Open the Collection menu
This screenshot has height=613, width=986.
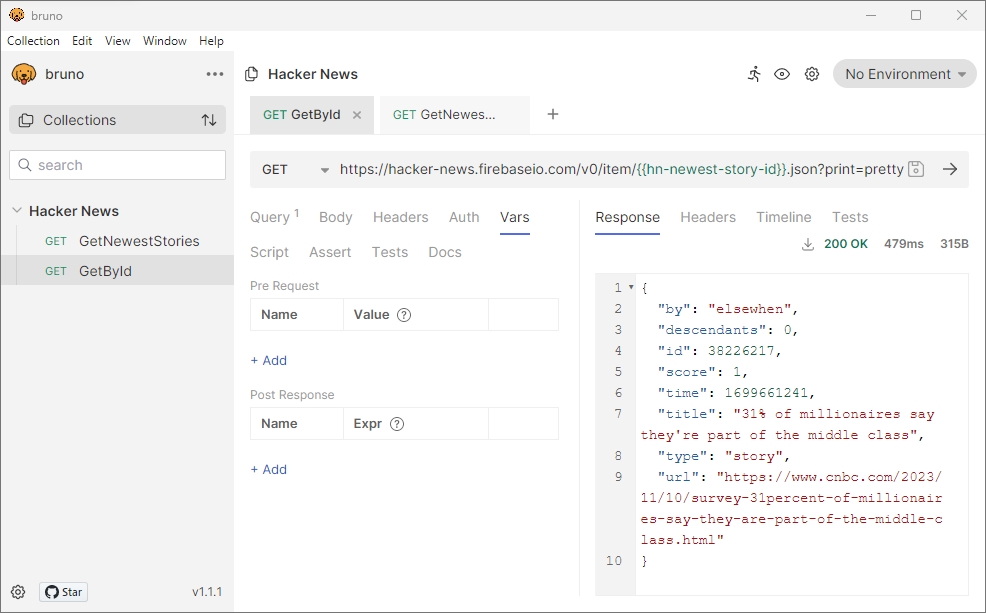coord(33,41)
